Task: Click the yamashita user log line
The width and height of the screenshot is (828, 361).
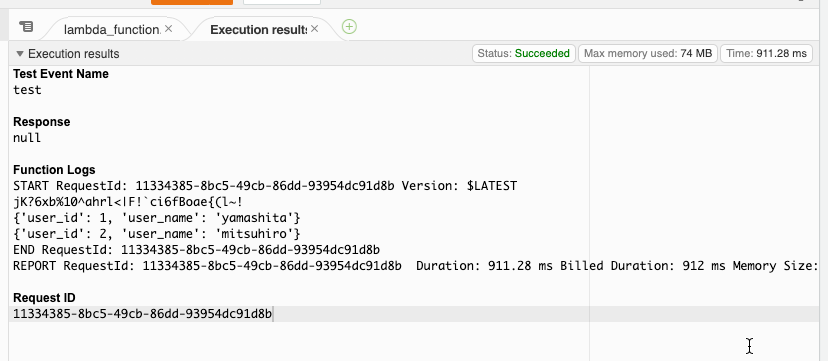Action: [x=157, y=218]
